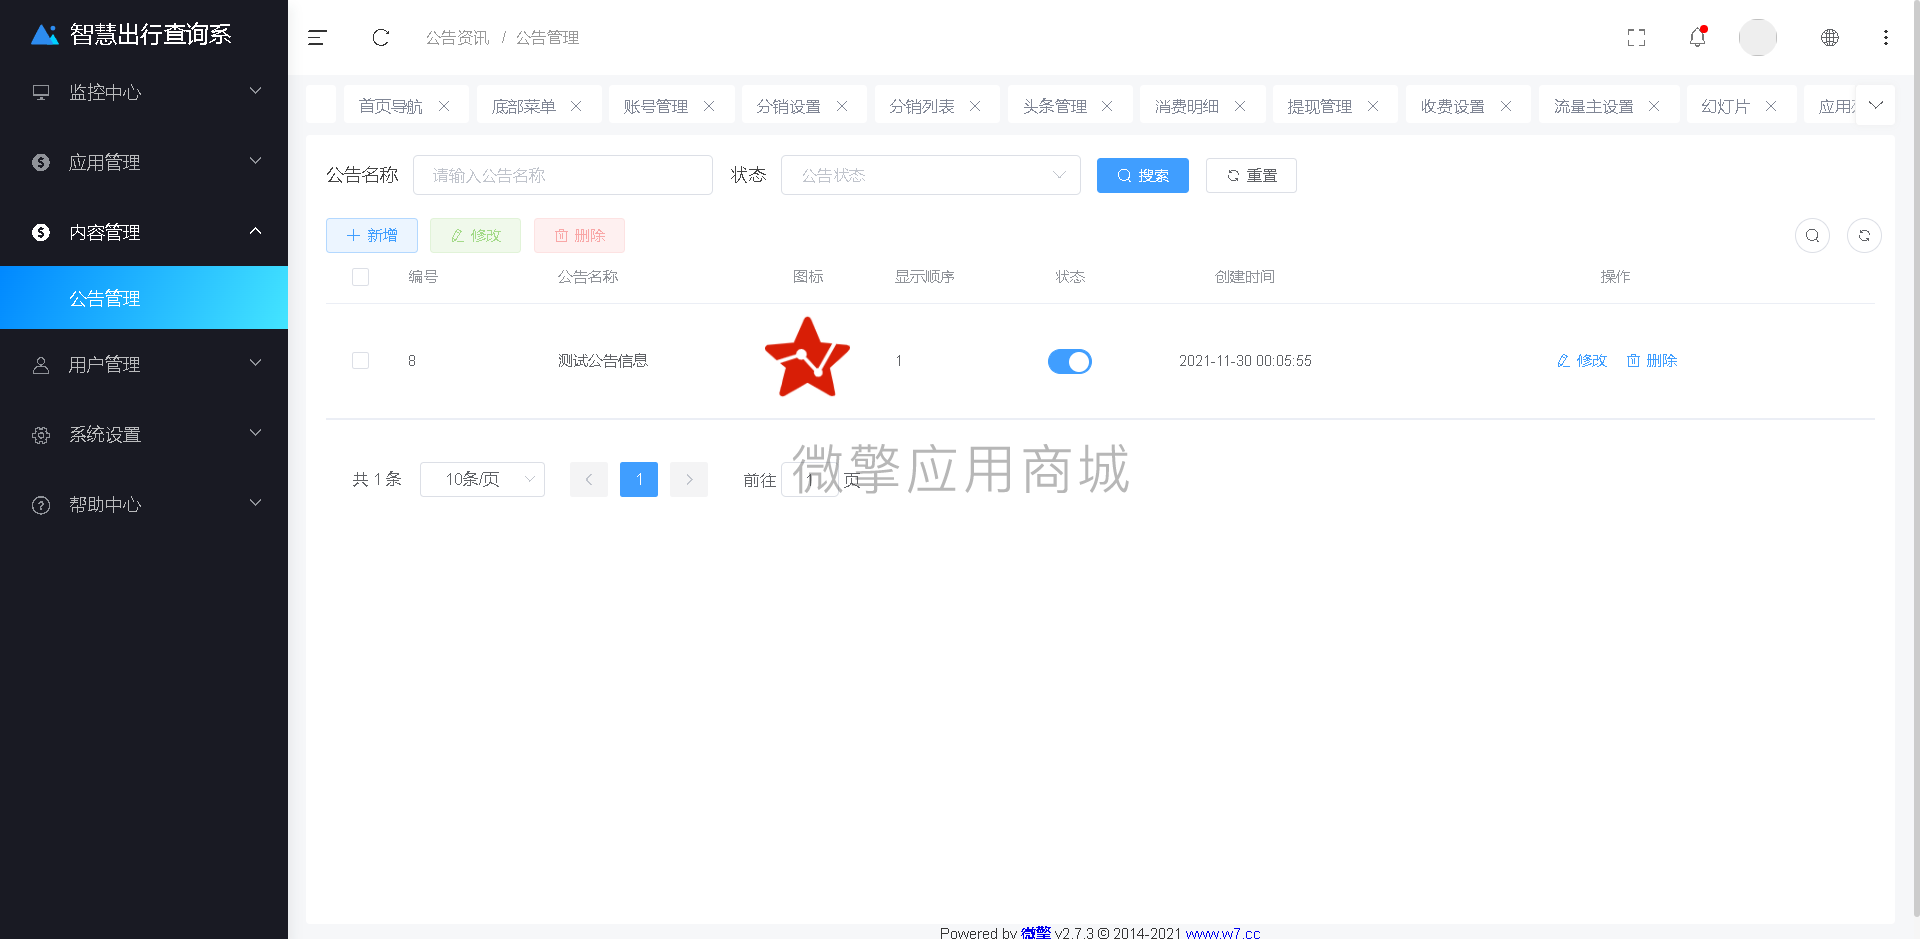The image size is (1920, 939).
Task: Click the green 修改 toolbar button
Action: tap(475, 235)
